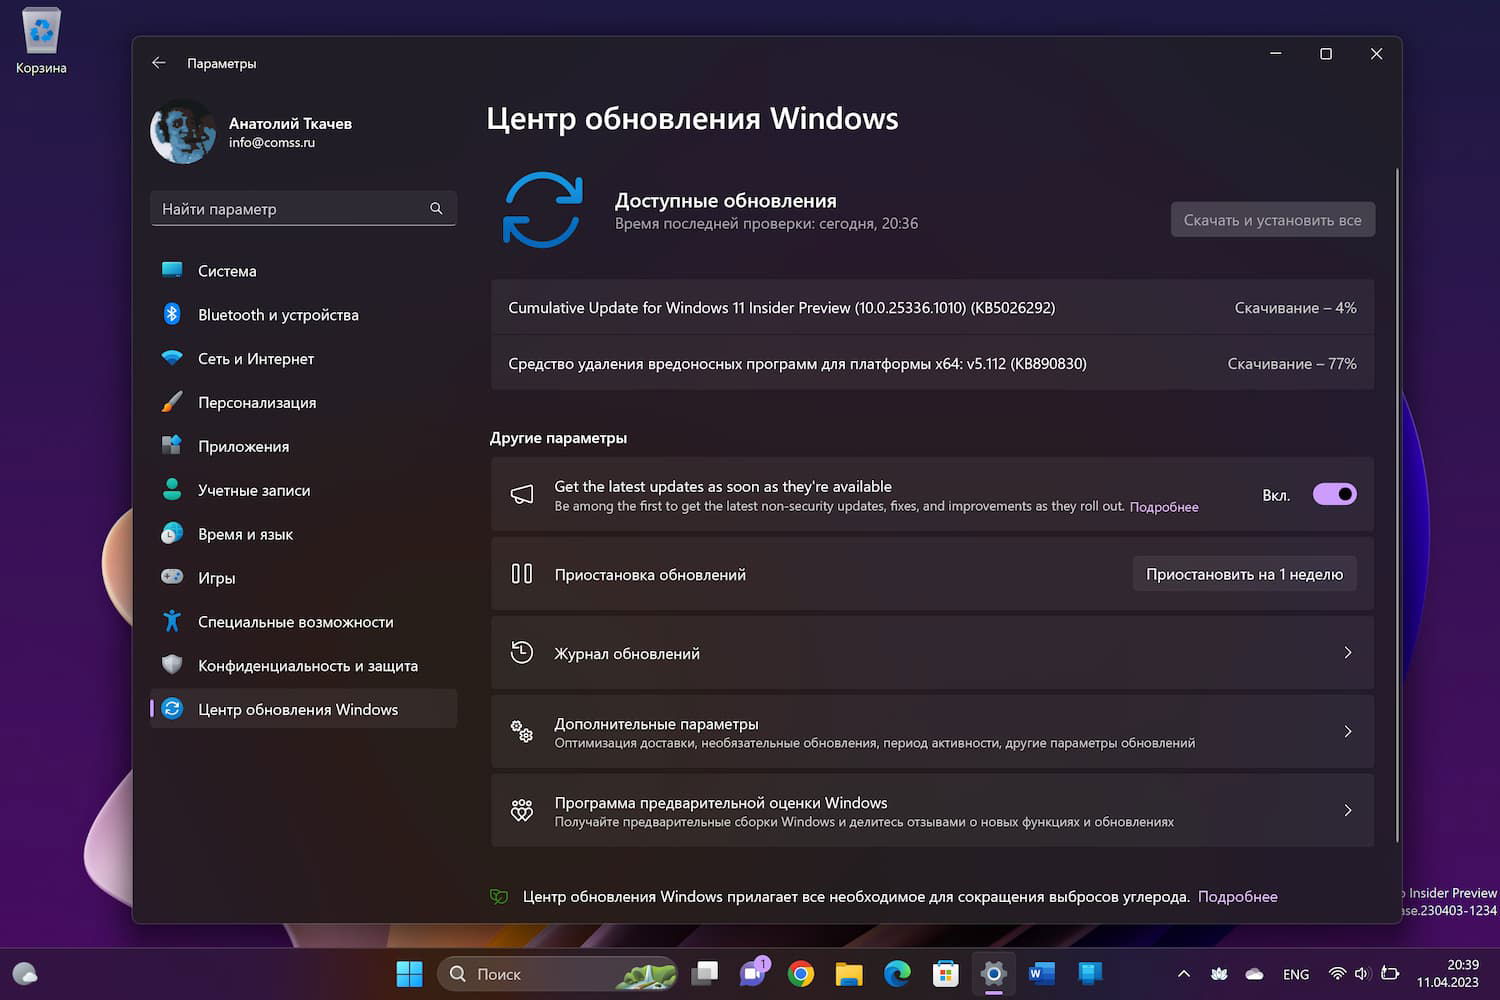Viewport: 1500px width, 1000px height.
Task: Open Word from the taskbar
Action: [x=1041, y=974]
